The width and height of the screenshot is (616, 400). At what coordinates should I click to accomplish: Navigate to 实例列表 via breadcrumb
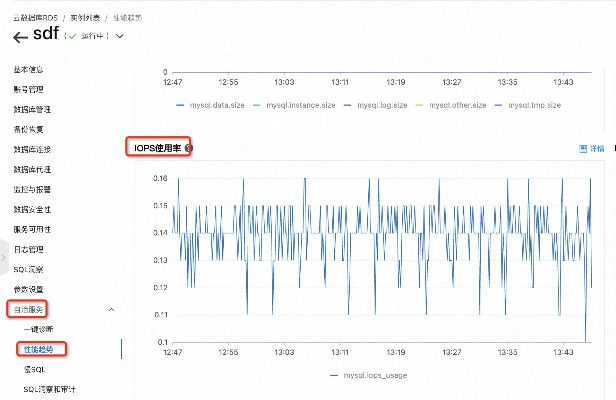pyautogui.click(x=87, y=17)
